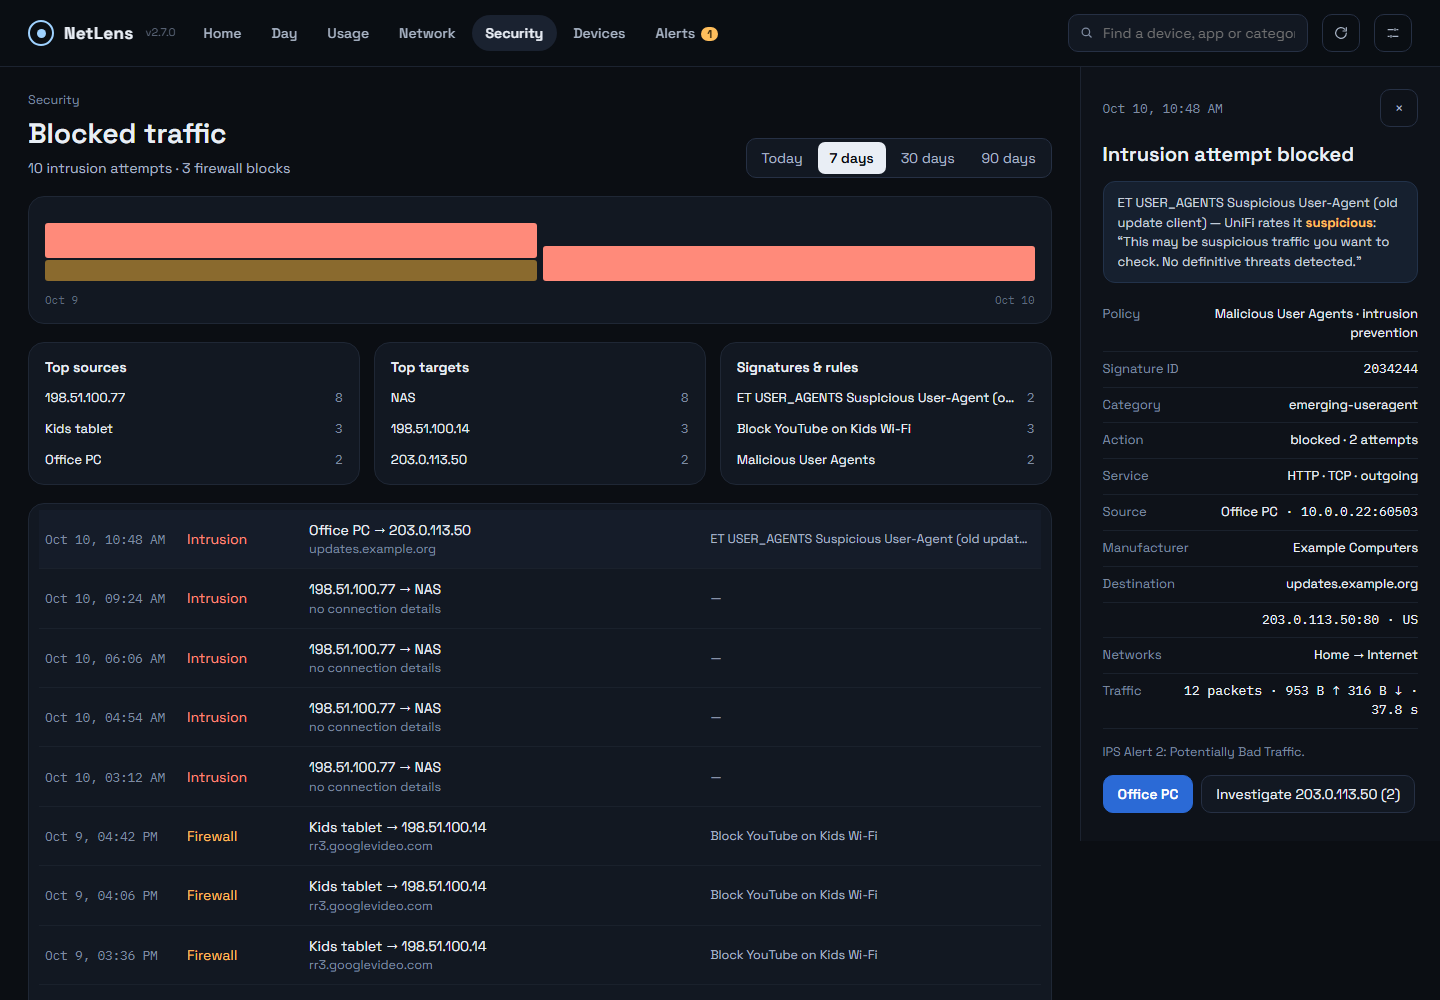Select NAS in Top targets
The height and width of the screenshot is (1000, 1440).
pyautogui.click(x=540, y=398)
